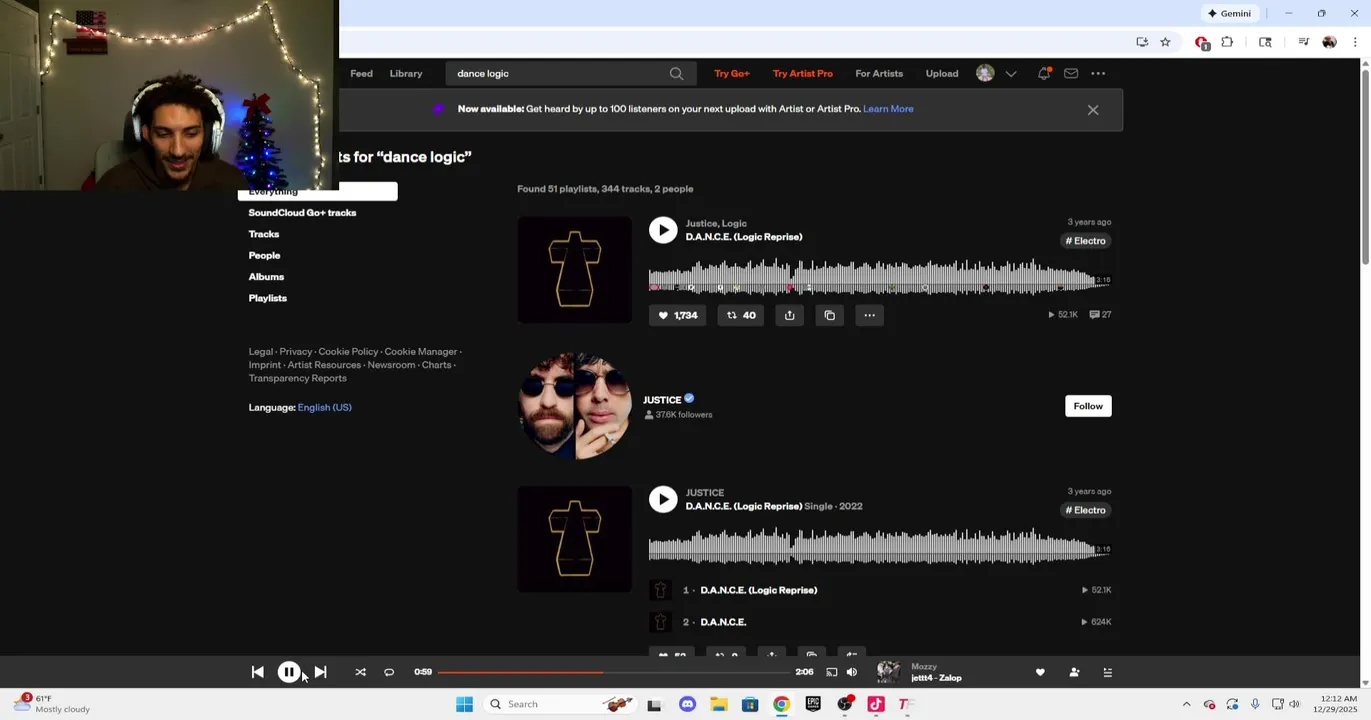
Task: Filter results by Playlists
Action: tap(267, 298)
